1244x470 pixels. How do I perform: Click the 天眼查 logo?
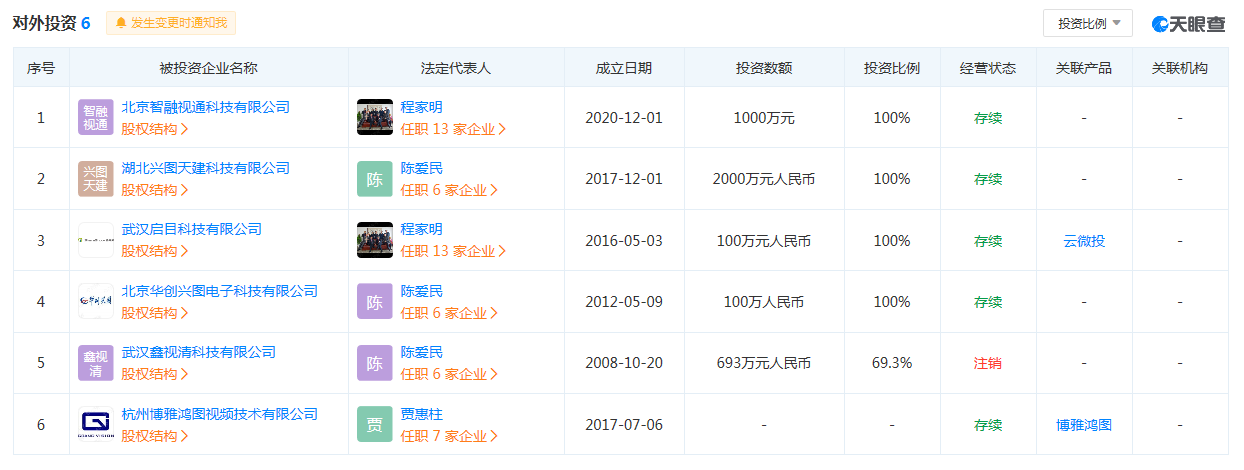click(x=1189, y=23)
